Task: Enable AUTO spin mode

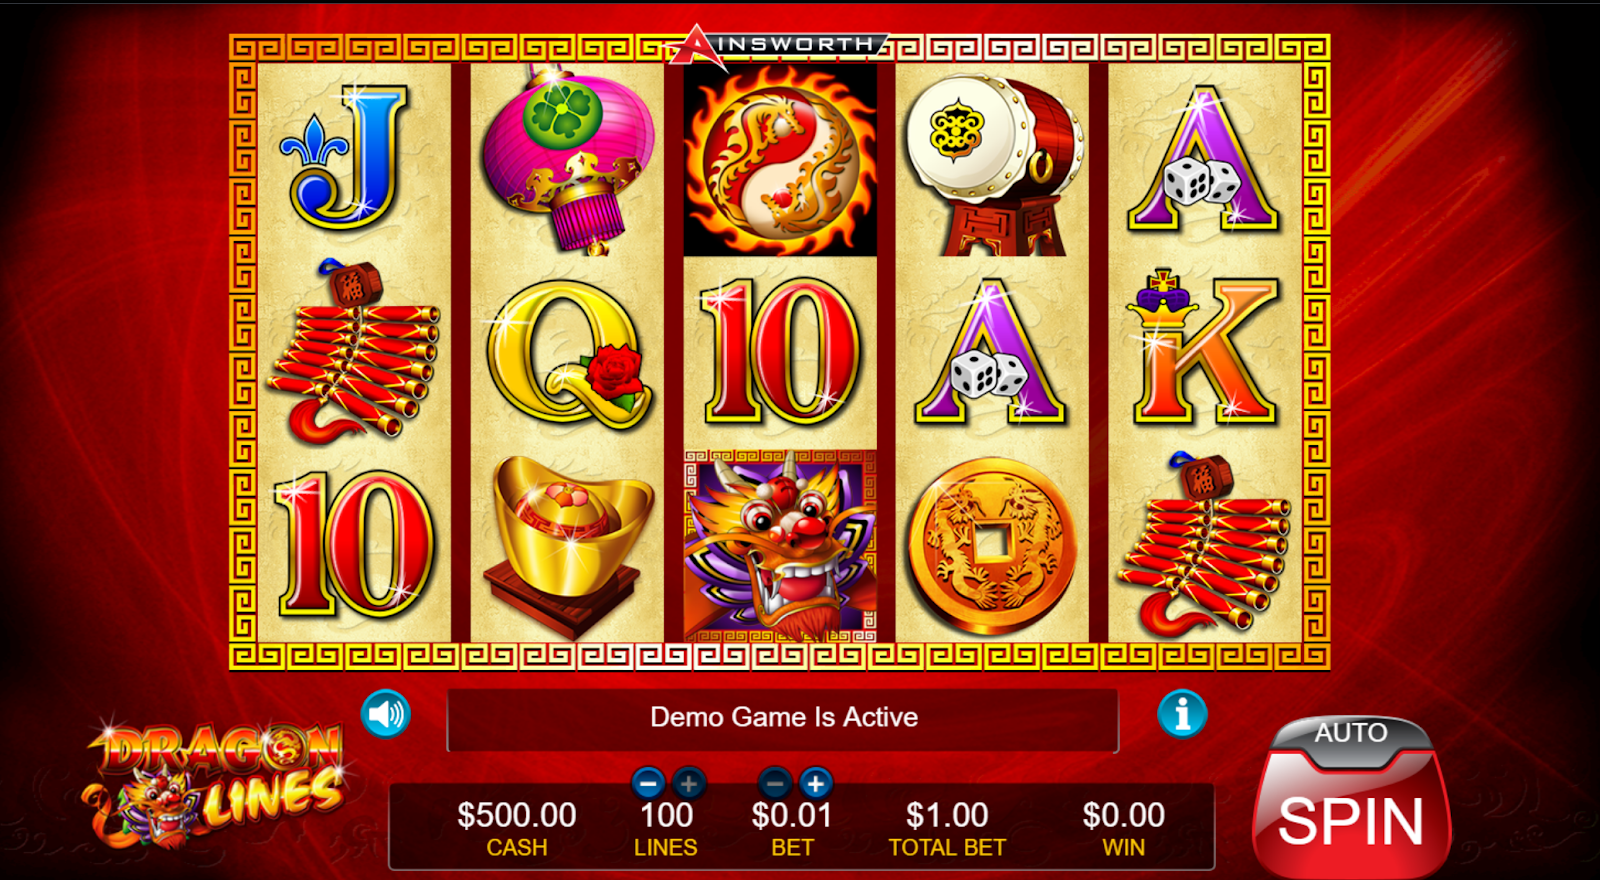Action: (x=1351, y=735)
